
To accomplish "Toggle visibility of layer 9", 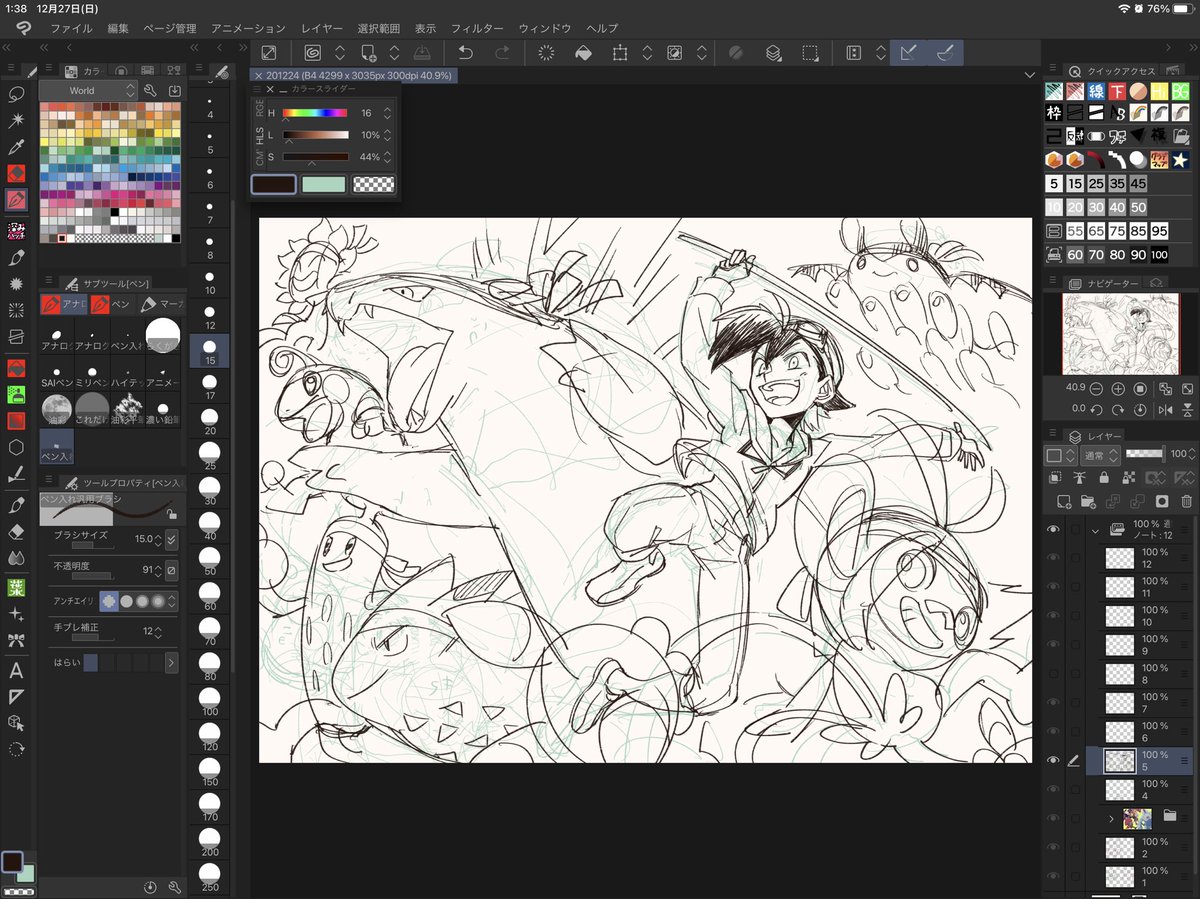I will [x=1052, y=645].
